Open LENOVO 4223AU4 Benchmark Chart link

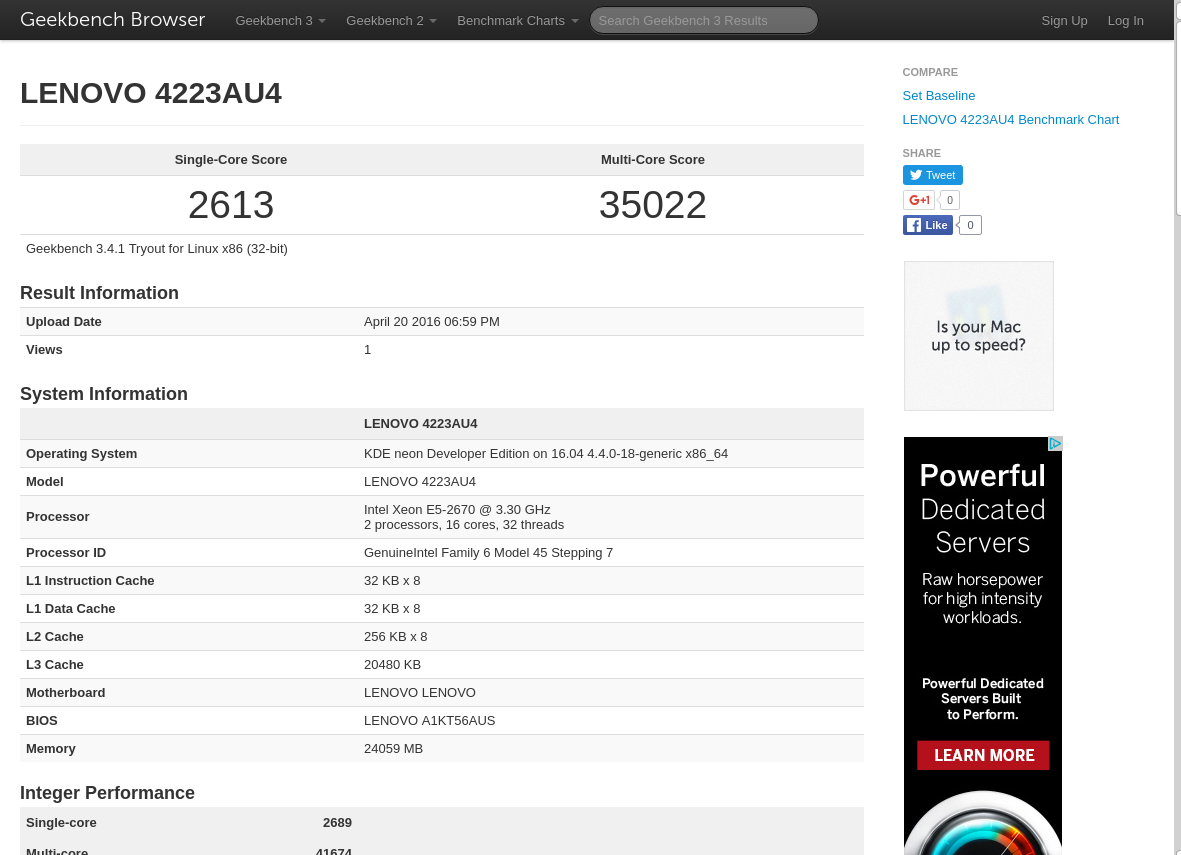point(1010,120)
